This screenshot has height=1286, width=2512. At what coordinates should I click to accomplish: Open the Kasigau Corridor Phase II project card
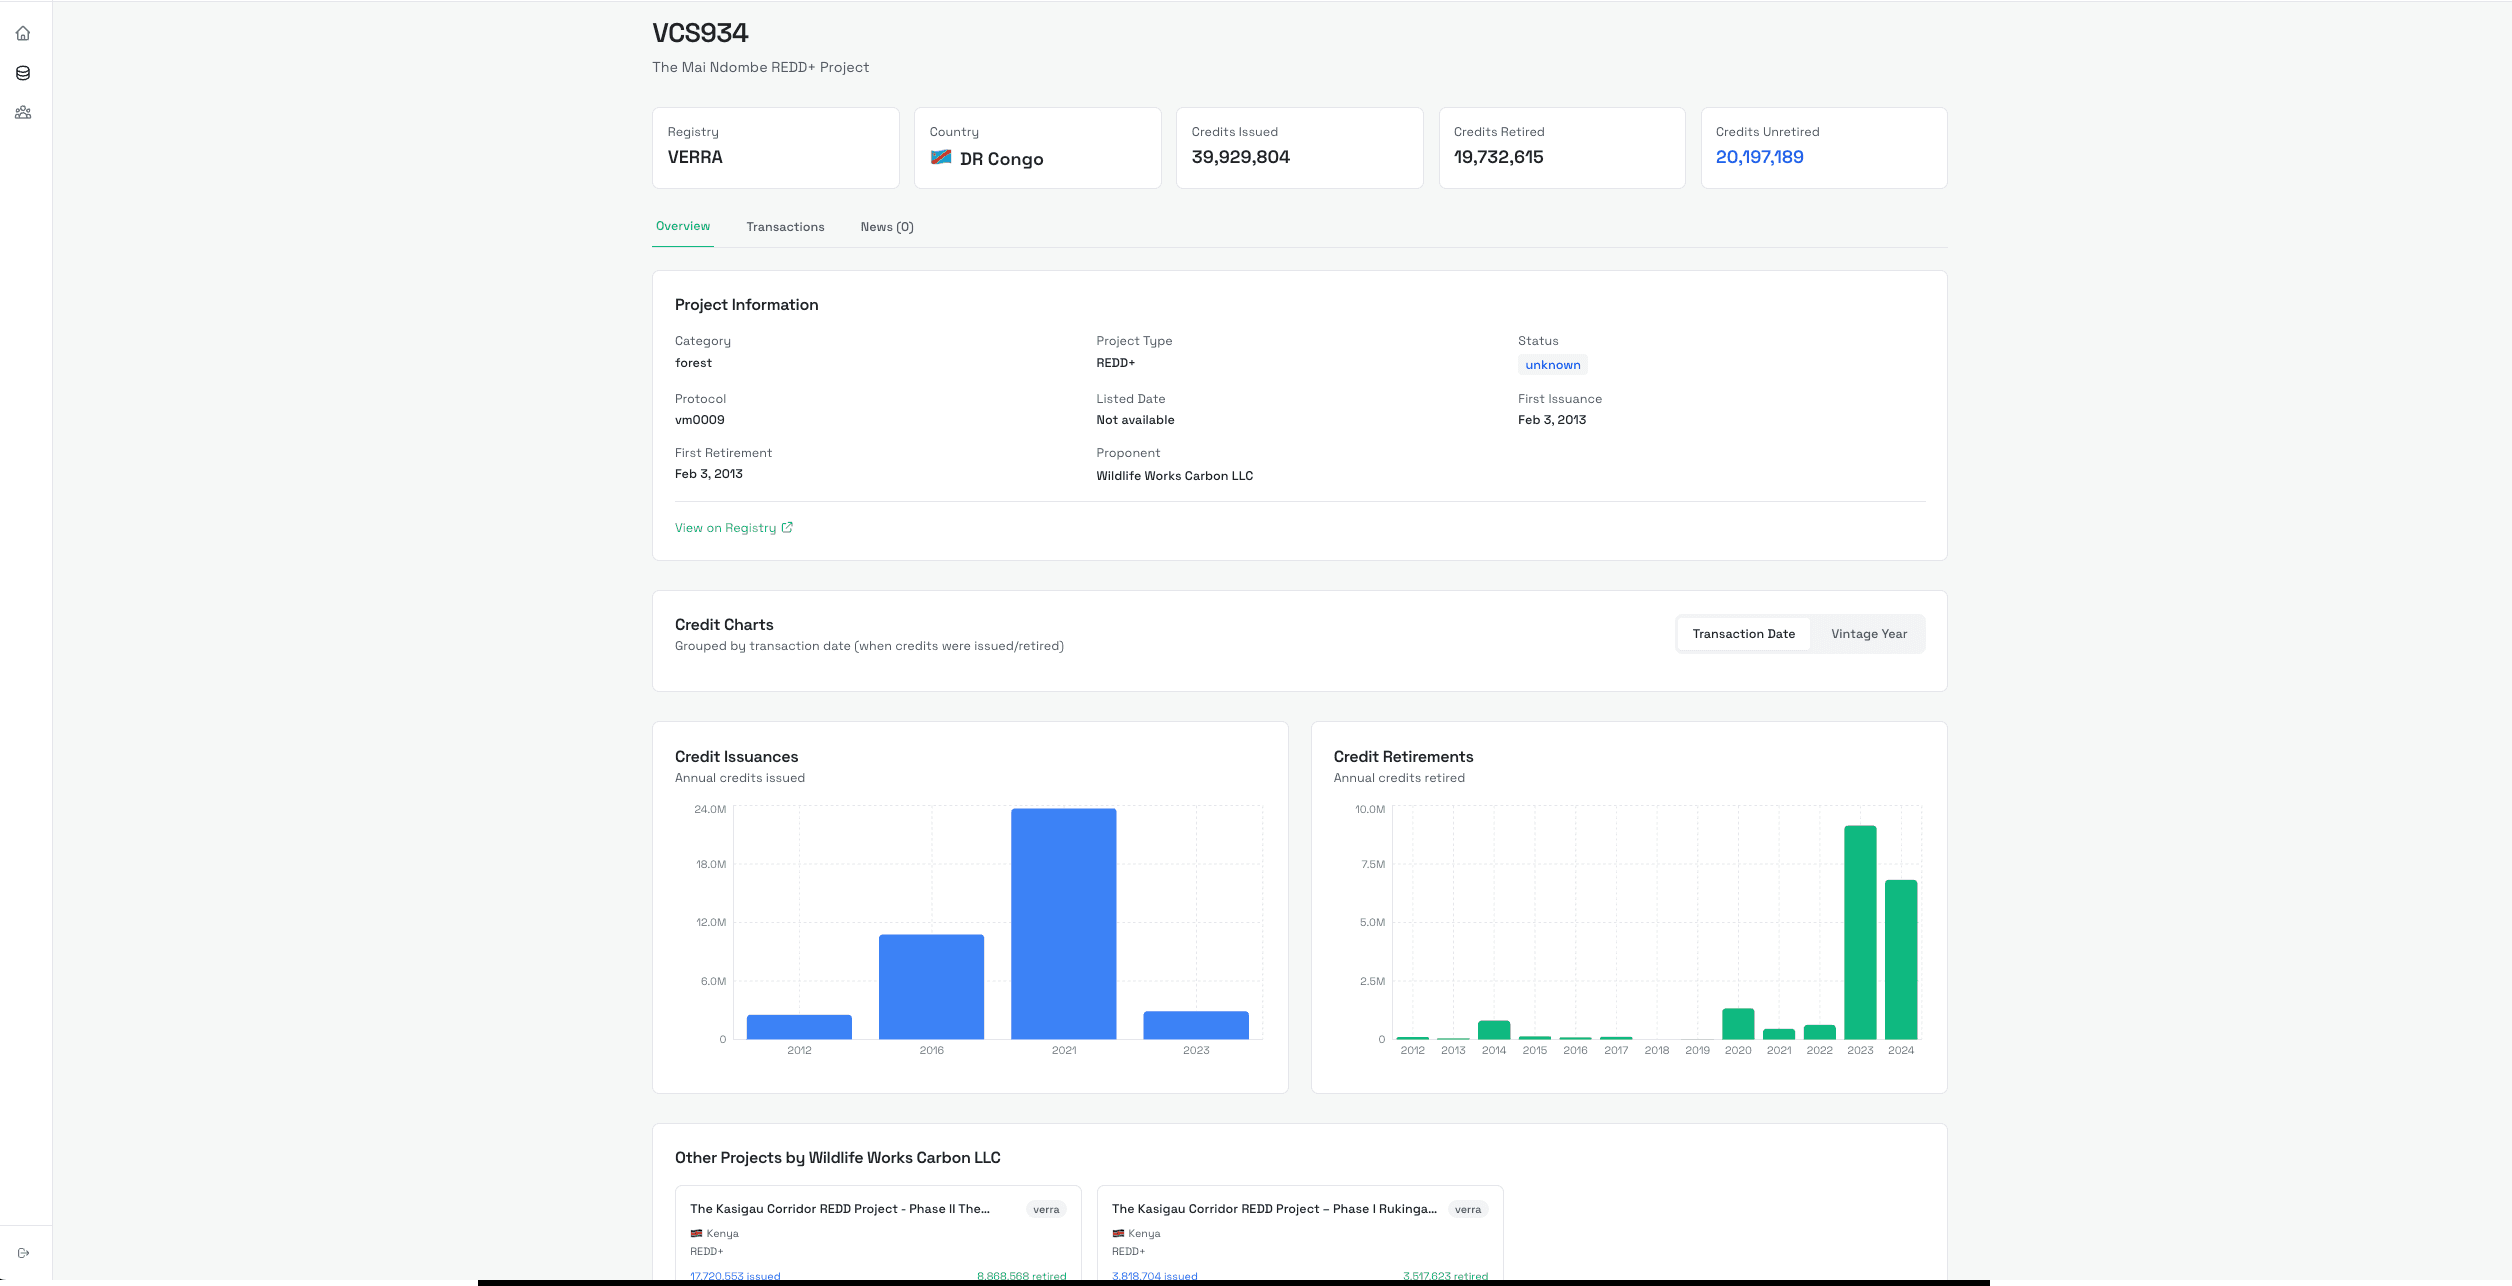[877, 1230]
